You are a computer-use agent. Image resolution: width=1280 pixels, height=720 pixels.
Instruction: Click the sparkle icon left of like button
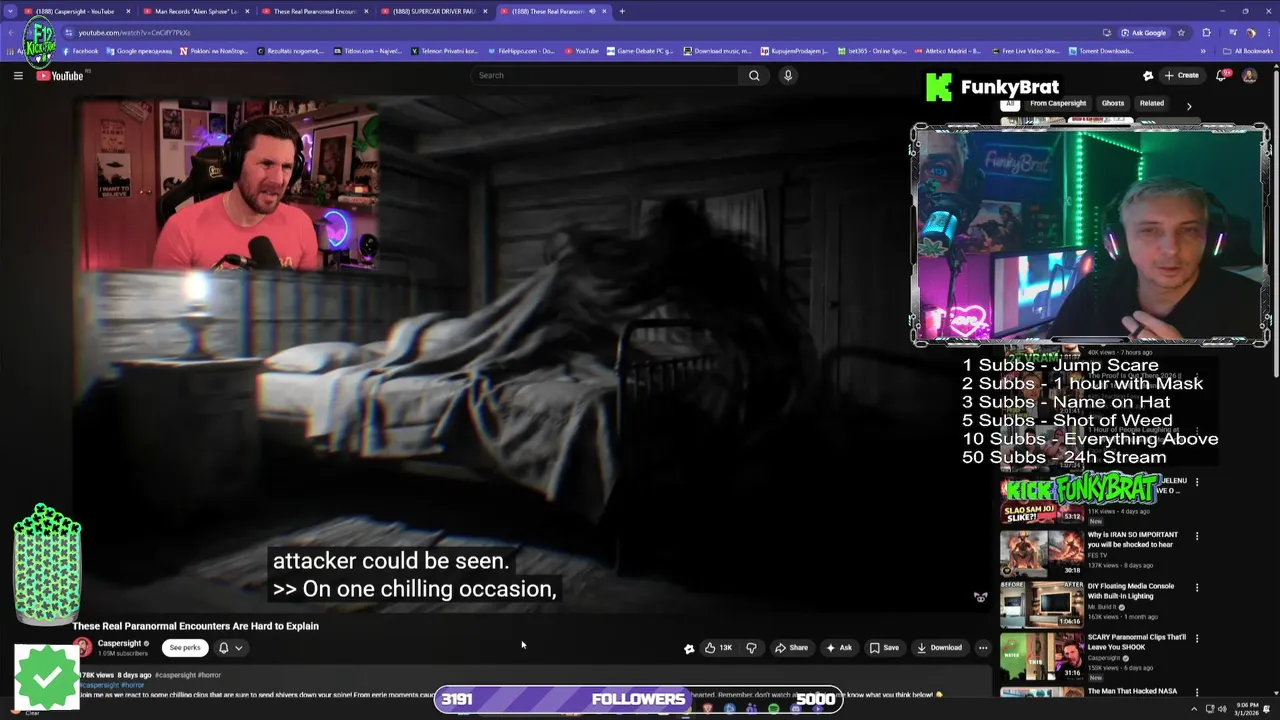pos(689,648)
